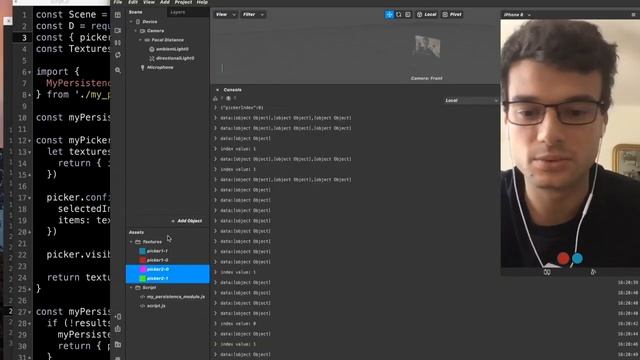Screen dimensions: 640x360
Task: Collapse the Device tree node
Action: [x=131, y=22]
